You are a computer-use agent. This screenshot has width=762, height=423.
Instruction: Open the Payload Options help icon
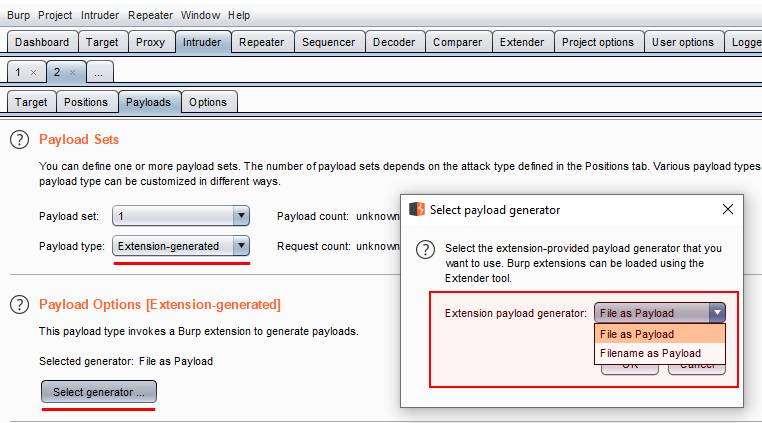19,305
